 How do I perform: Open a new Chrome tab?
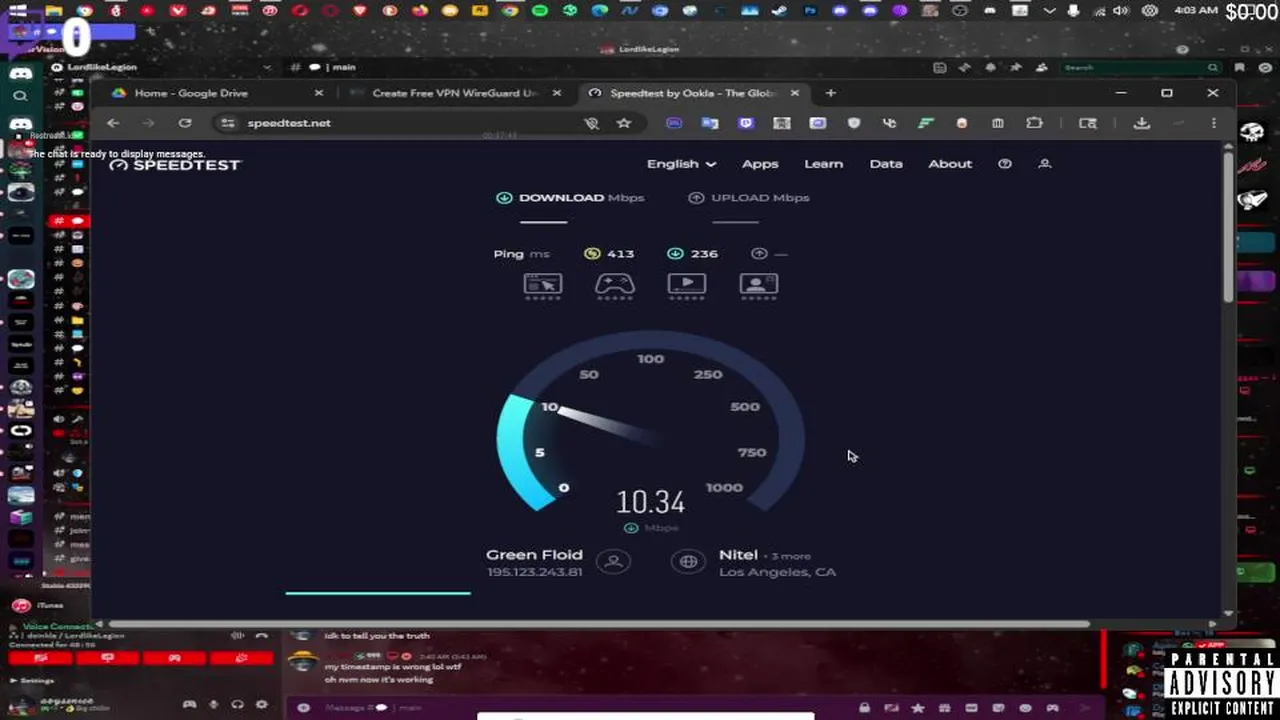click(830, 93)
